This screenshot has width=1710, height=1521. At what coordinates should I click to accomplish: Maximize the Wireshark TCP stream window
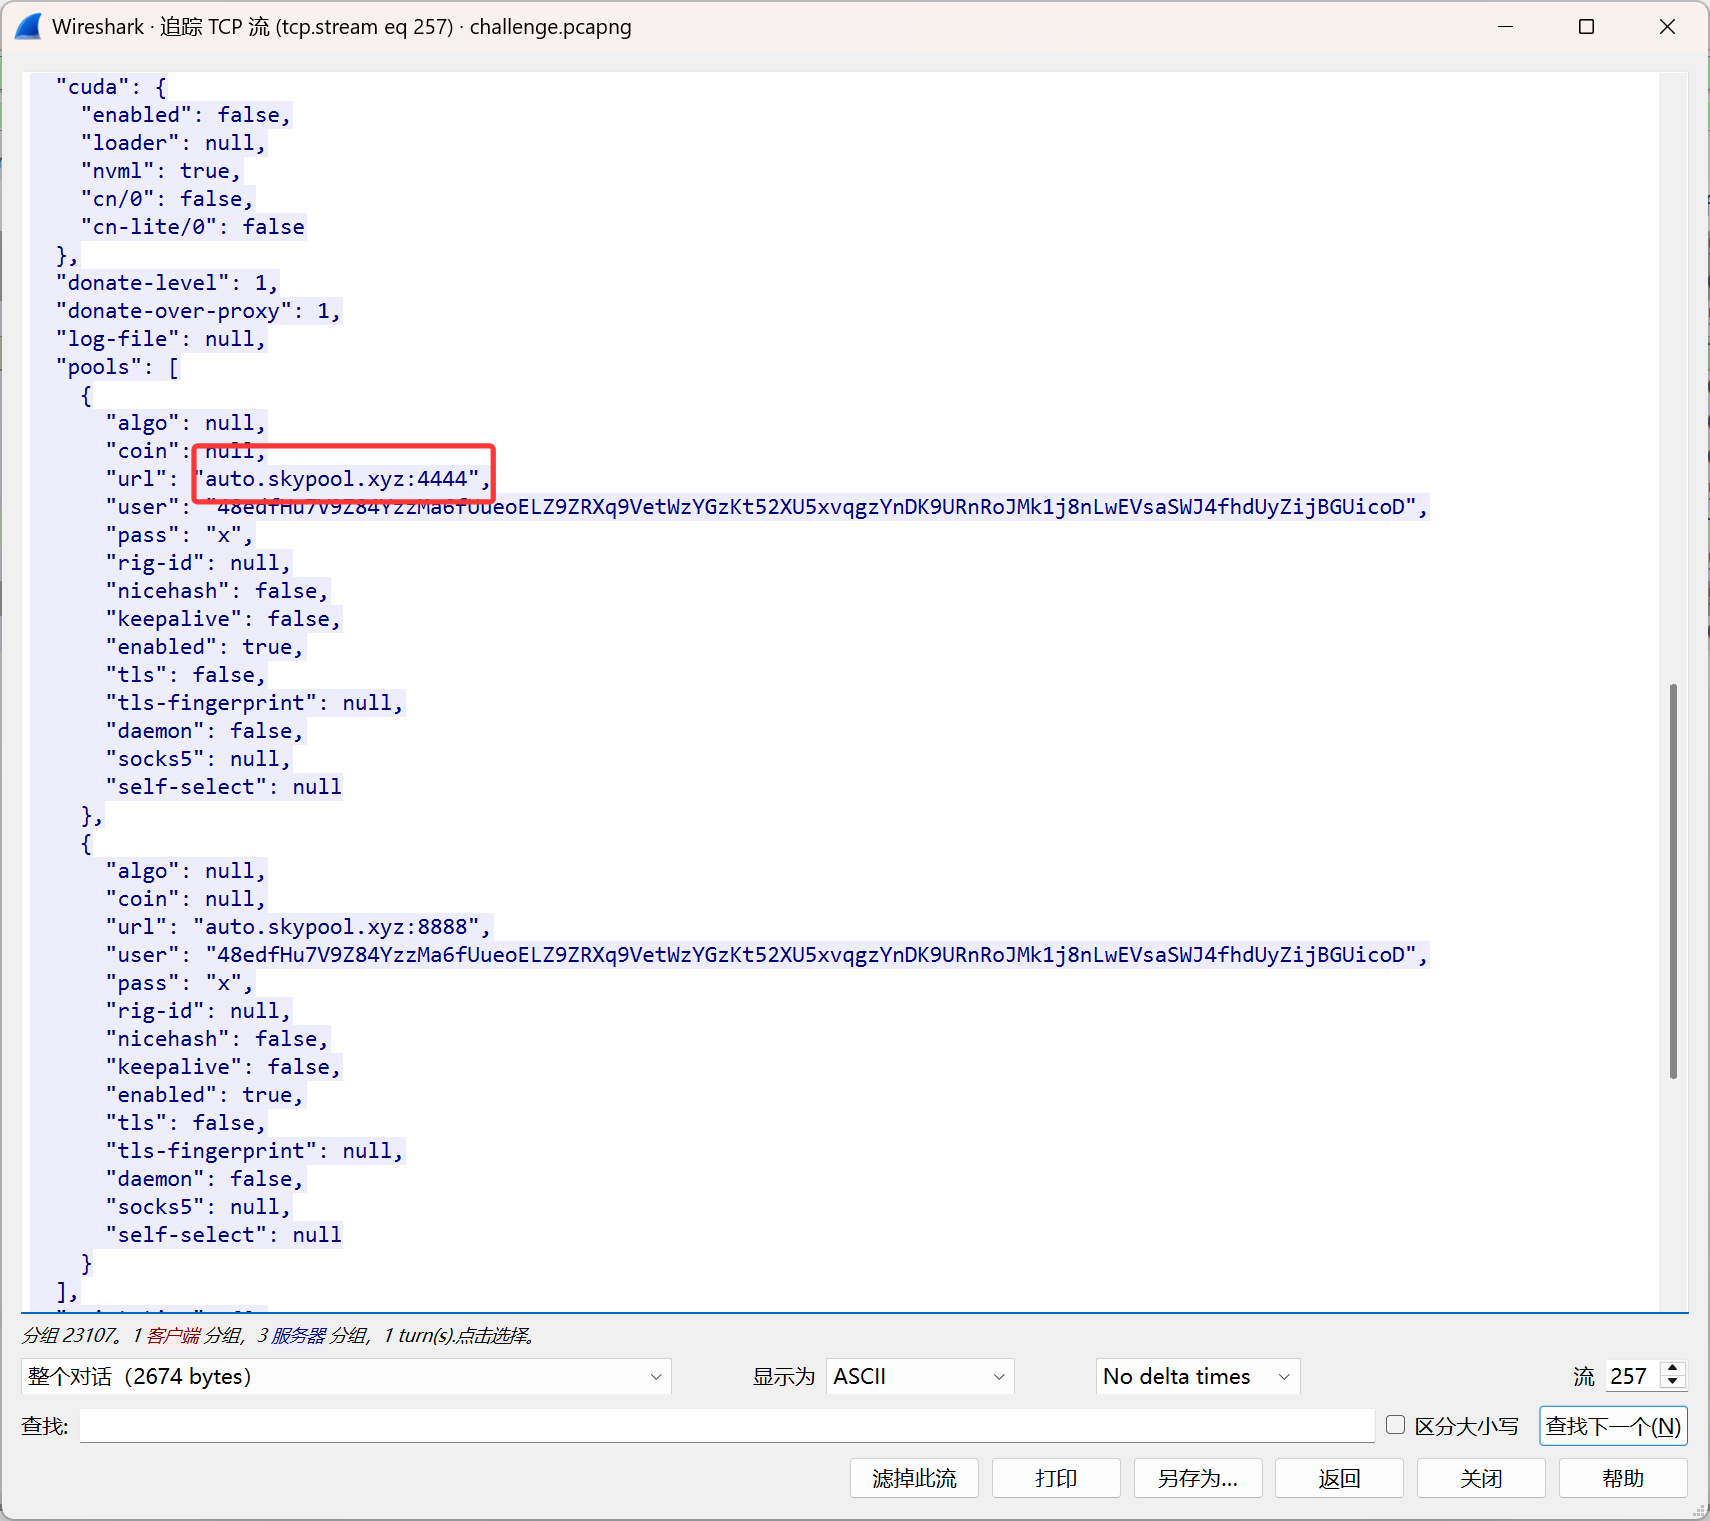click(1586, 27)
